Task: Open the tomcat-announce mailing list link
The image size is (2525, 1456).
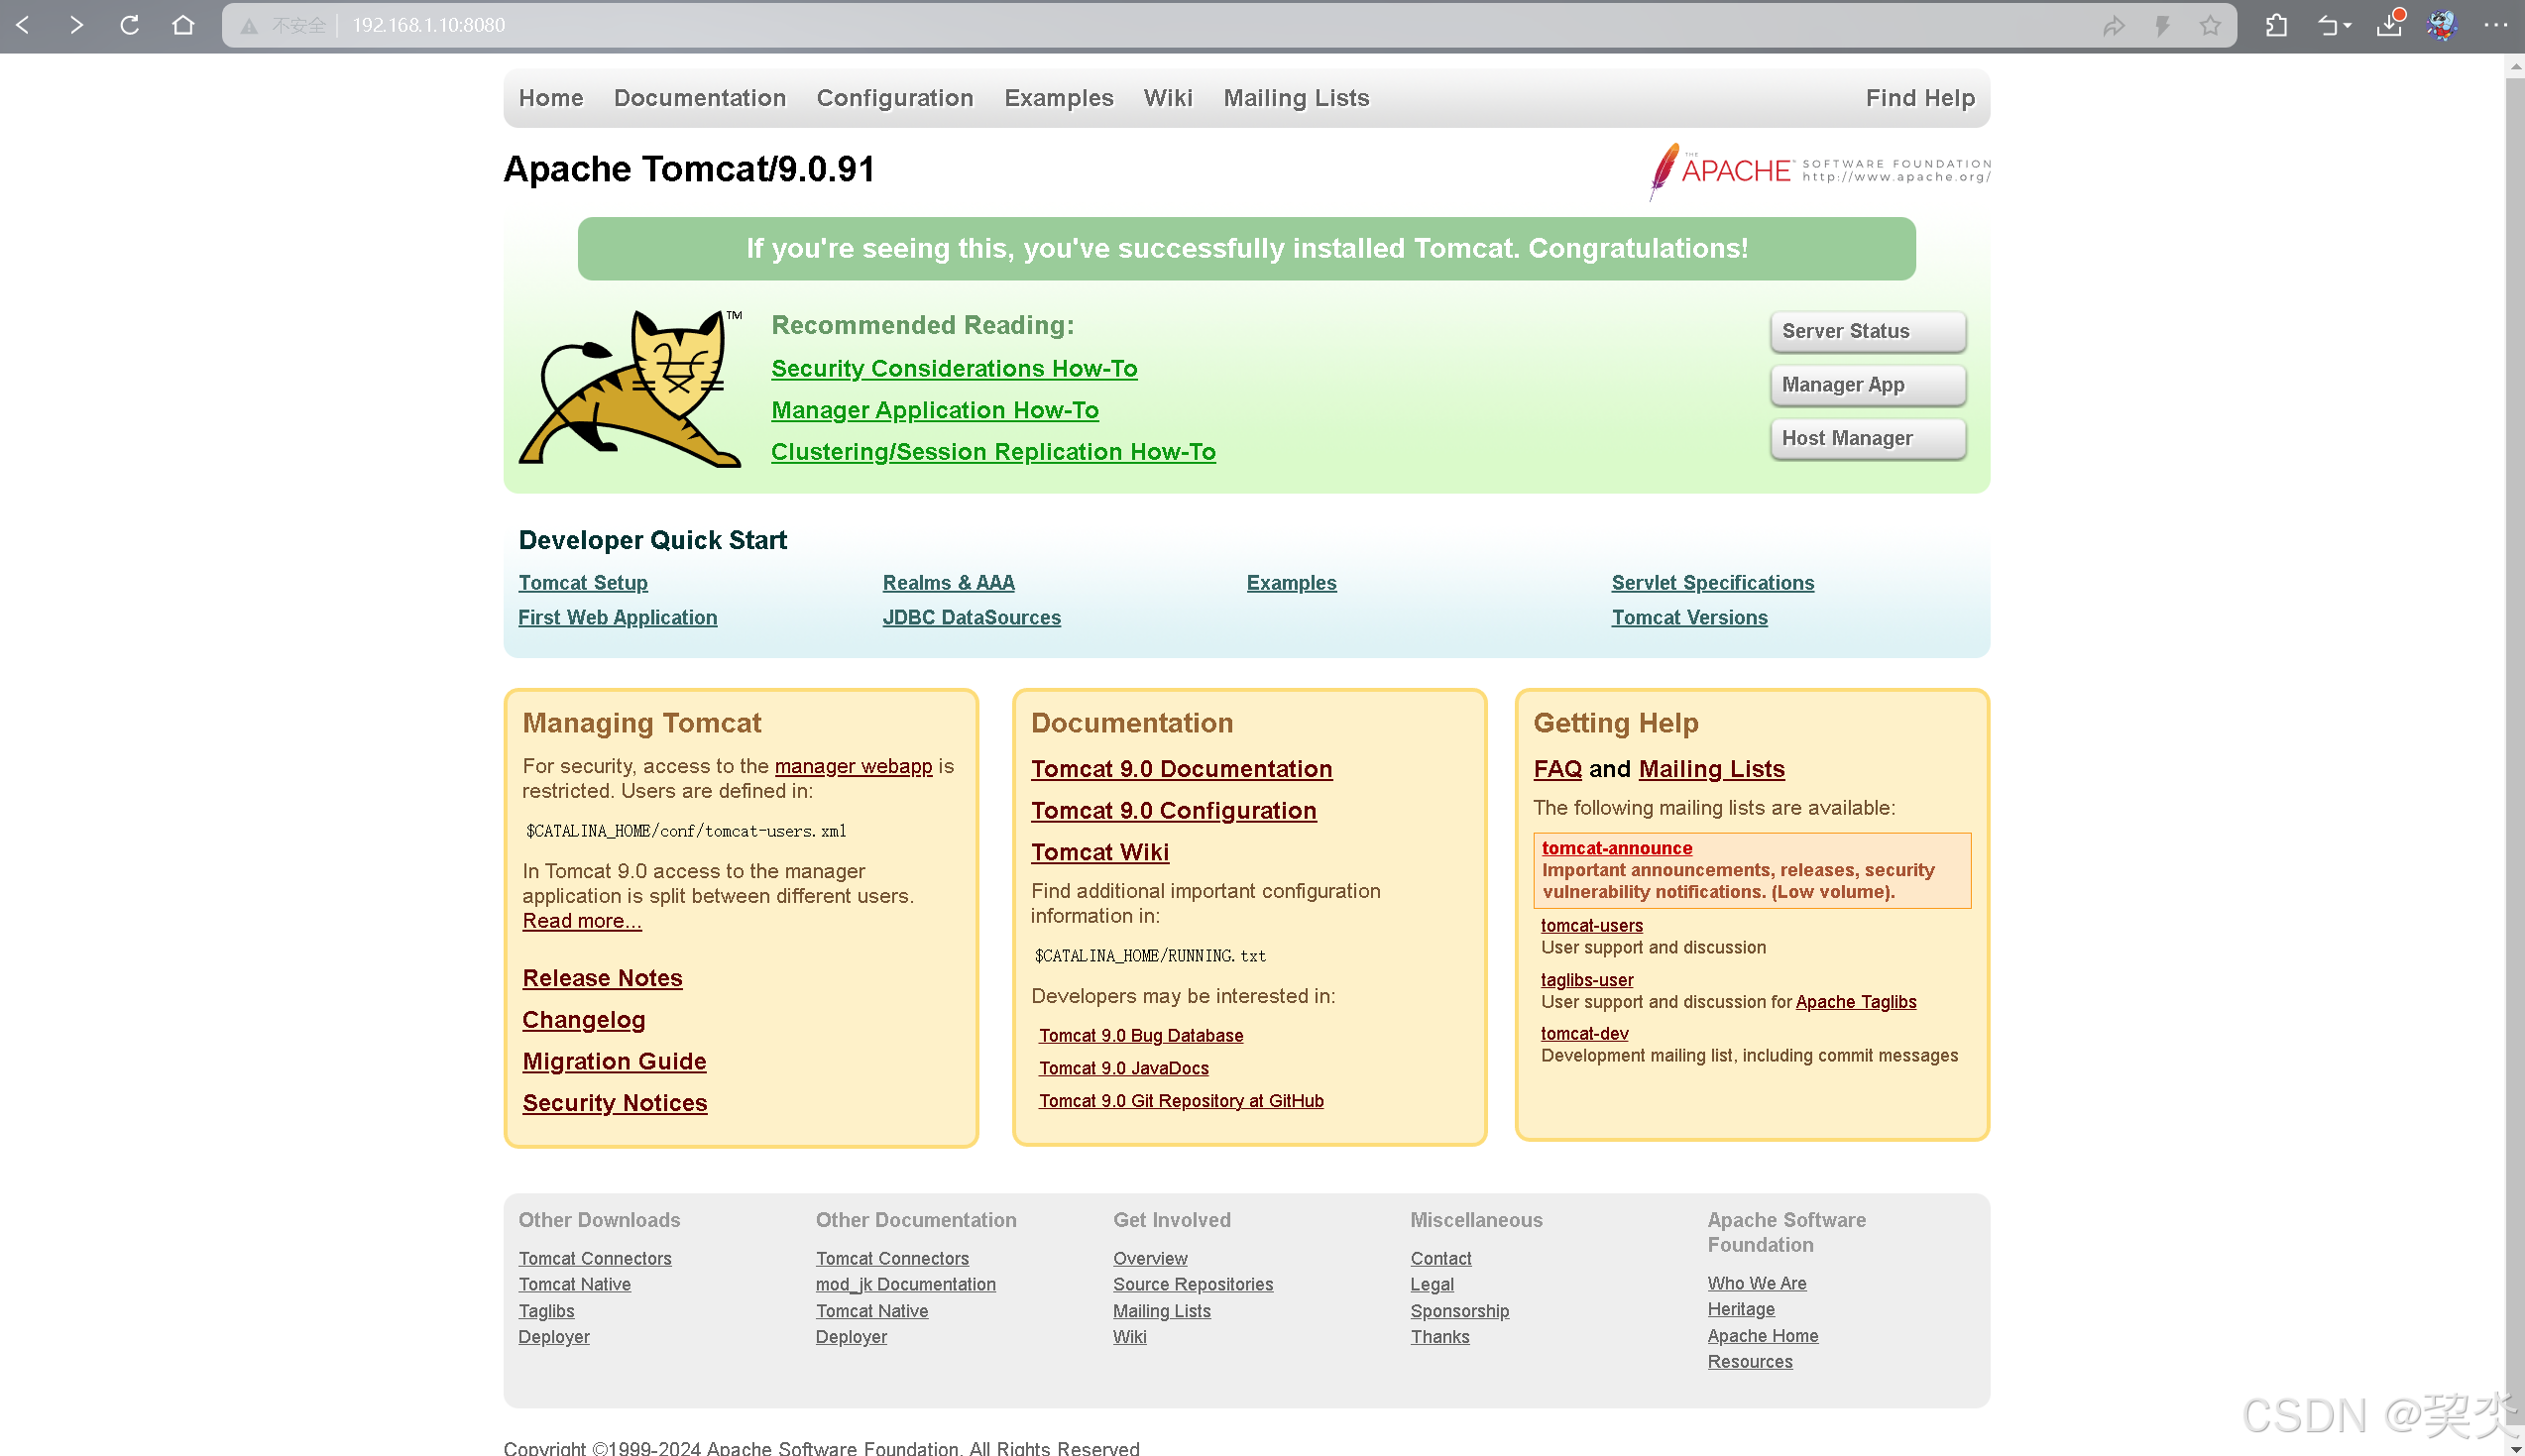Action: click(x=1616, y=847)
